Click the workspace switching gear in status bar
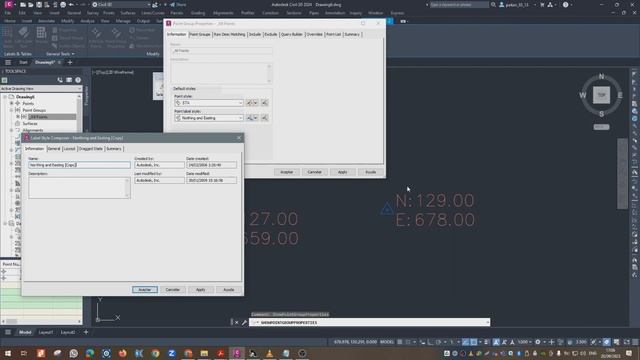 (538, 342)
